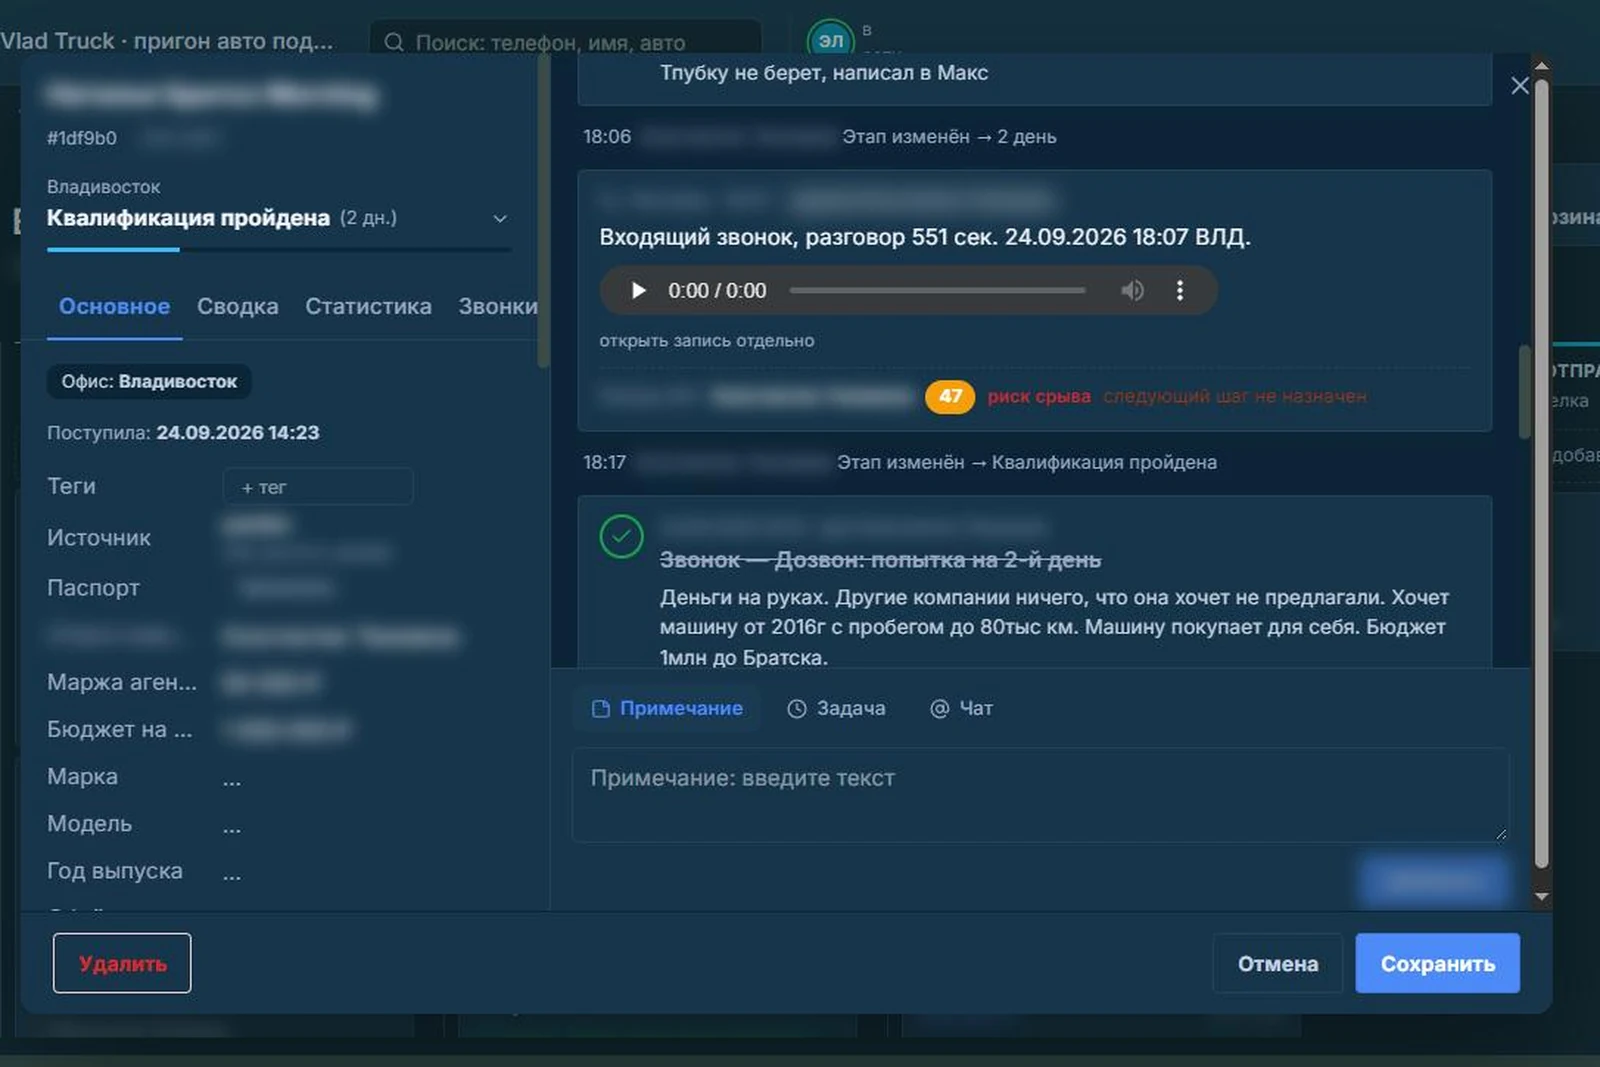
Task: Click the Сохранить button
Action: [1437, 963]
